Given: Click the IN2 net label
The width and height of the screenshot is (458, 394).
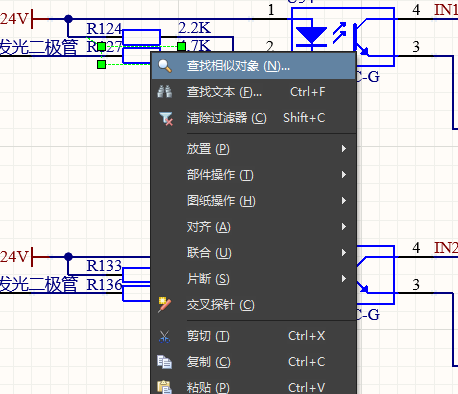Looking at the screenshot, I should [x=446, y=248].
